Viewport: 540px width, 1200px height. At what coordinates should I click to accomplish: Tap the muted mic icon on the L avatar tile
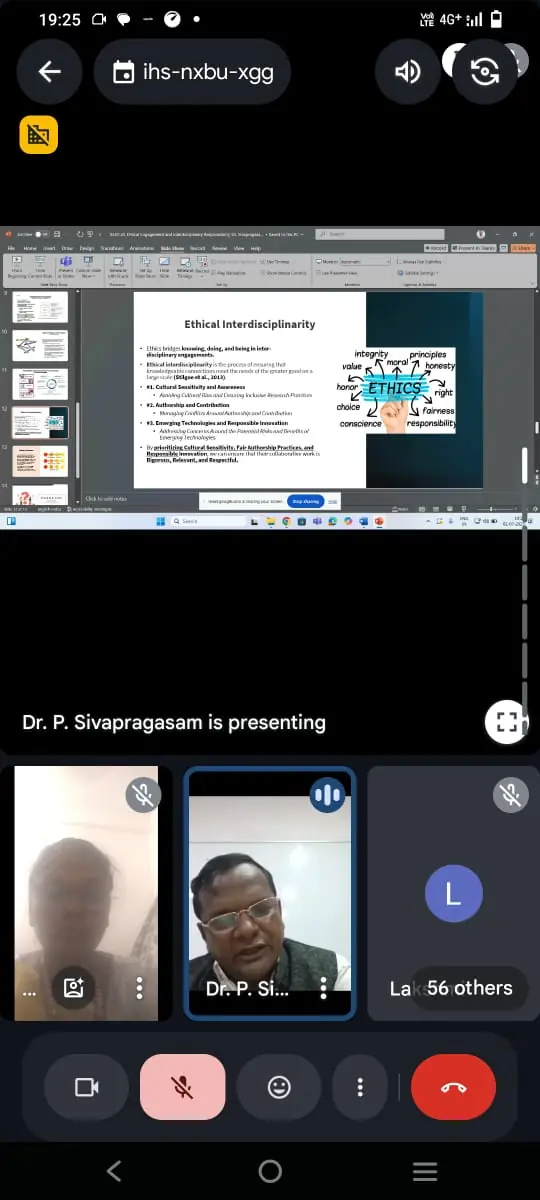click(x=510, y=794)
